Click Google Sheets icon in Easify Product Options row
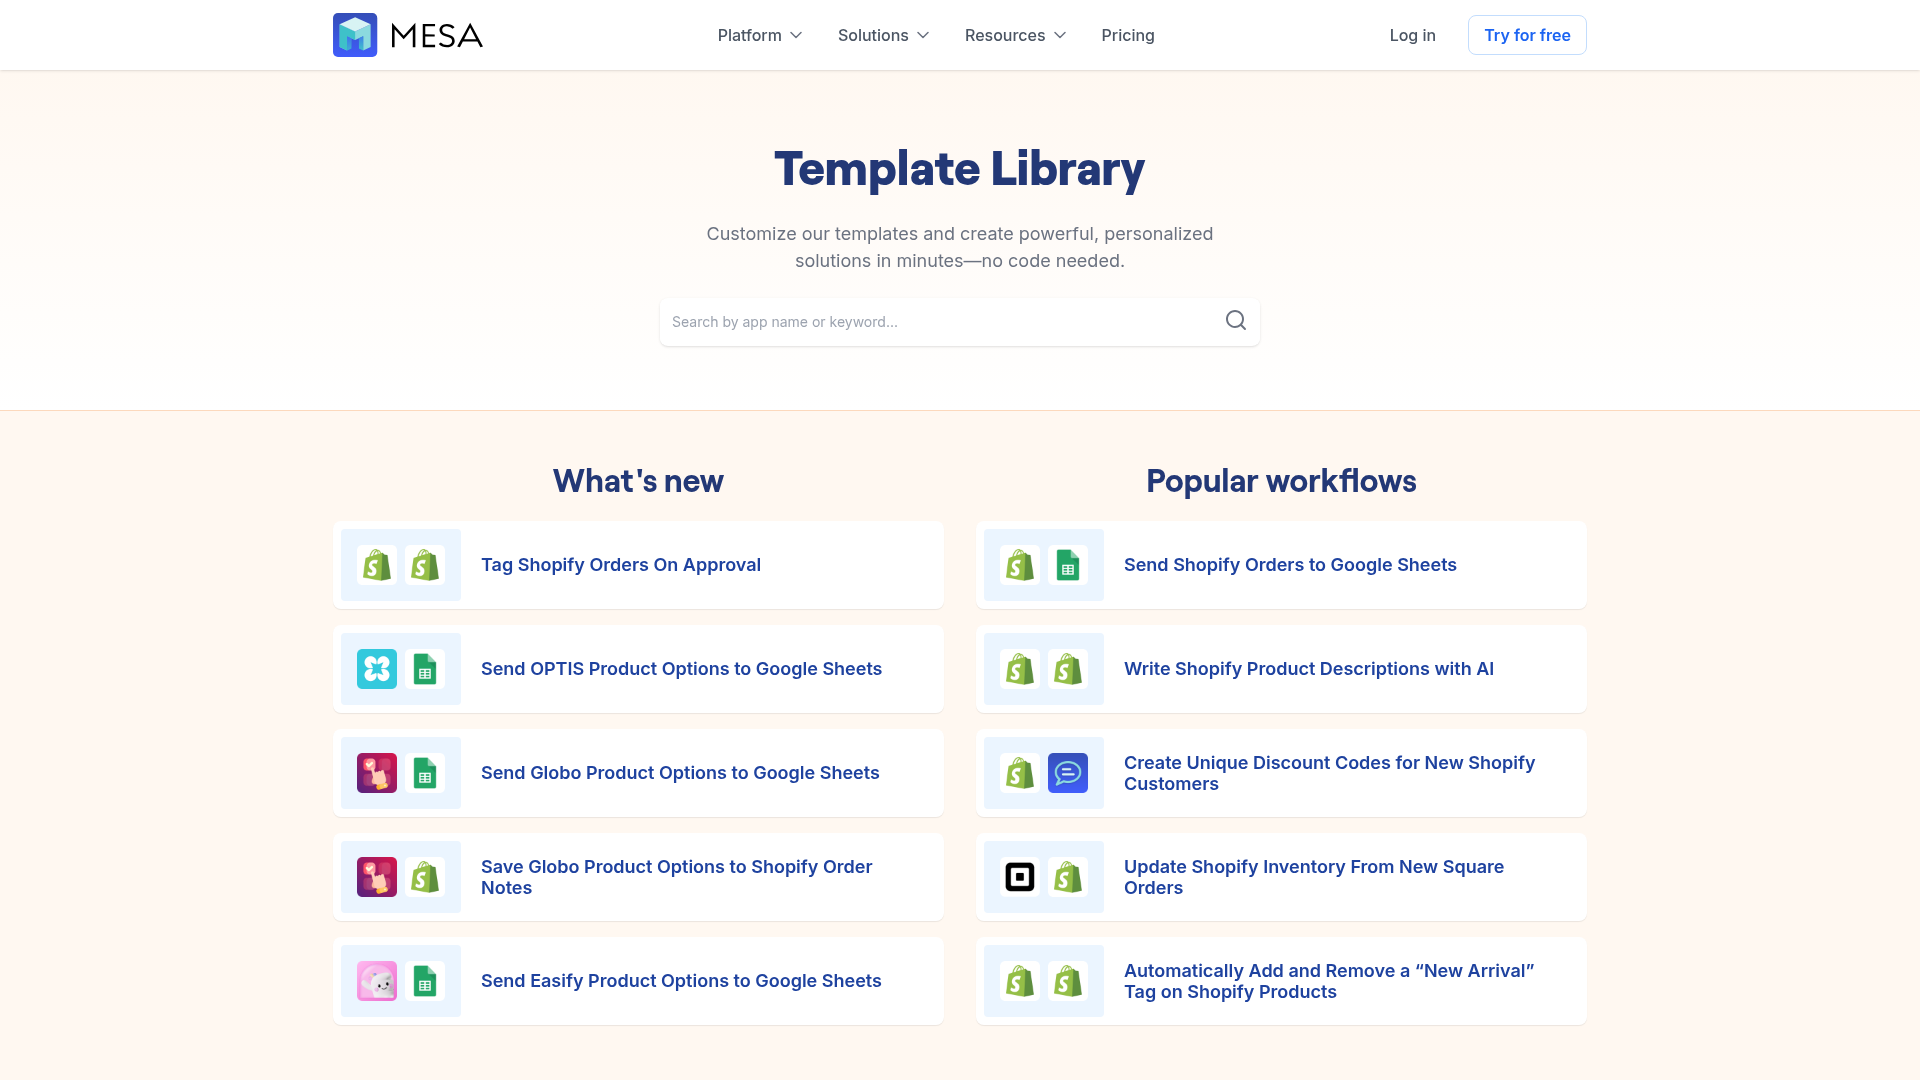1920x1080 pixels. [x=425, y=981]
